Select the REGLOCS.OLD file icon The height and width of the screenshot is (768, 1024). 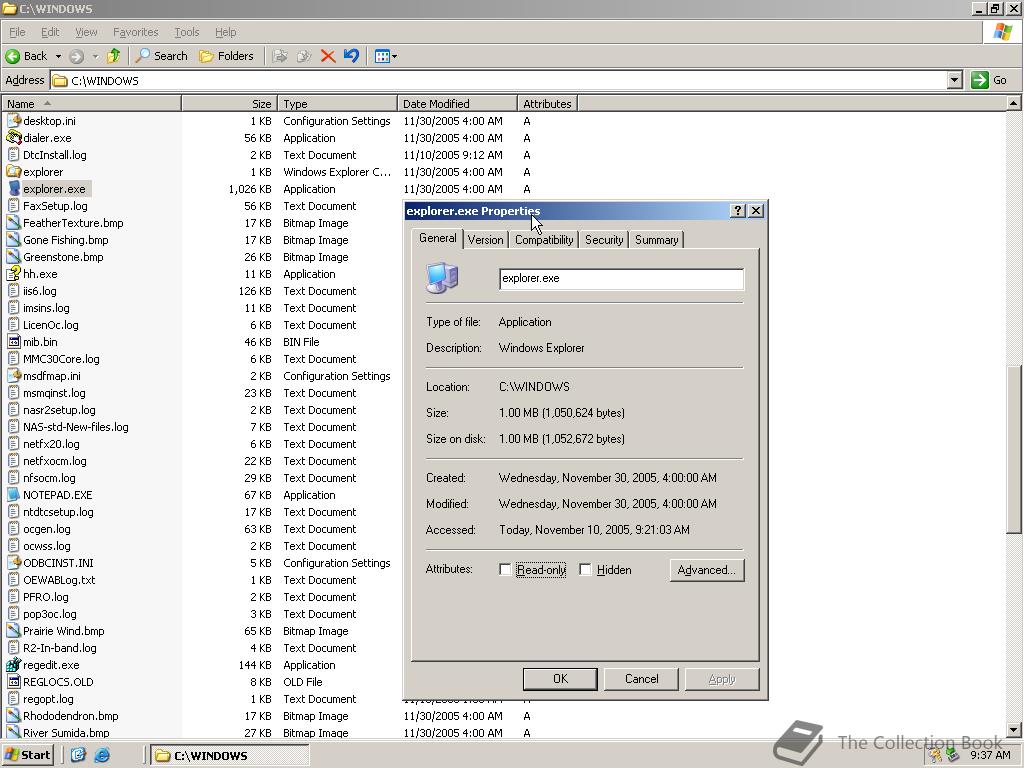coord(13,682)
